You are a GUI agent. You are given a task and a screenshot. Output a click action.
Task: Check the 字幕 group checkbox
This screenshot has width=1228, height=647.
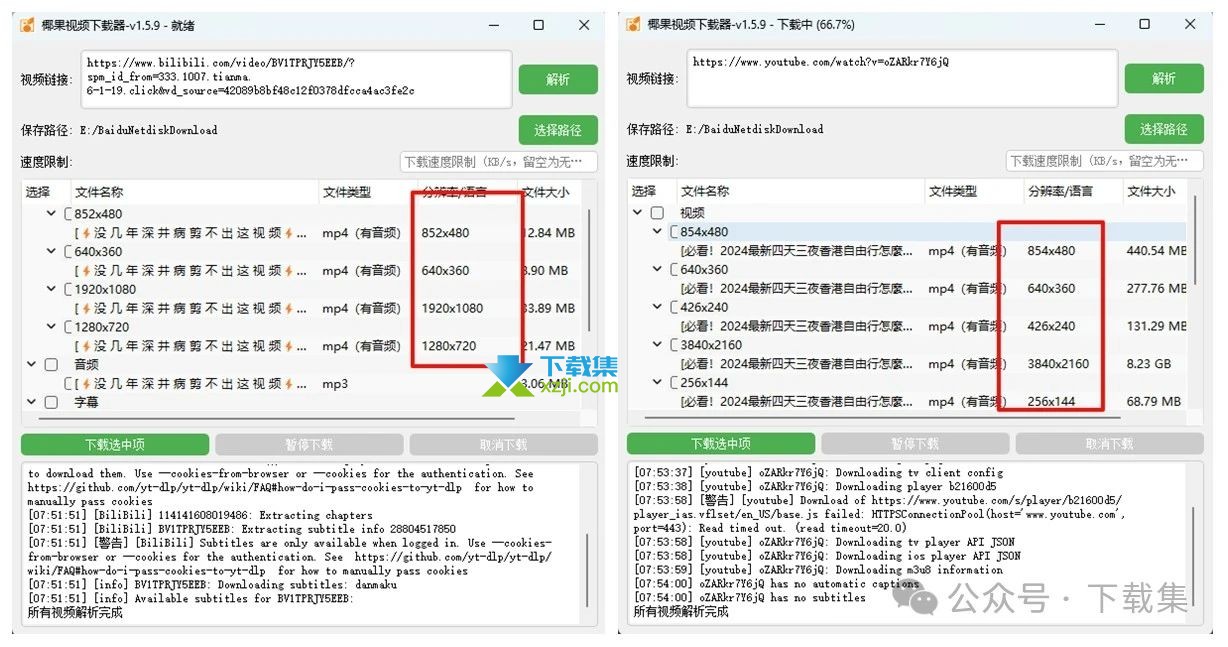(x=51, y=402)
